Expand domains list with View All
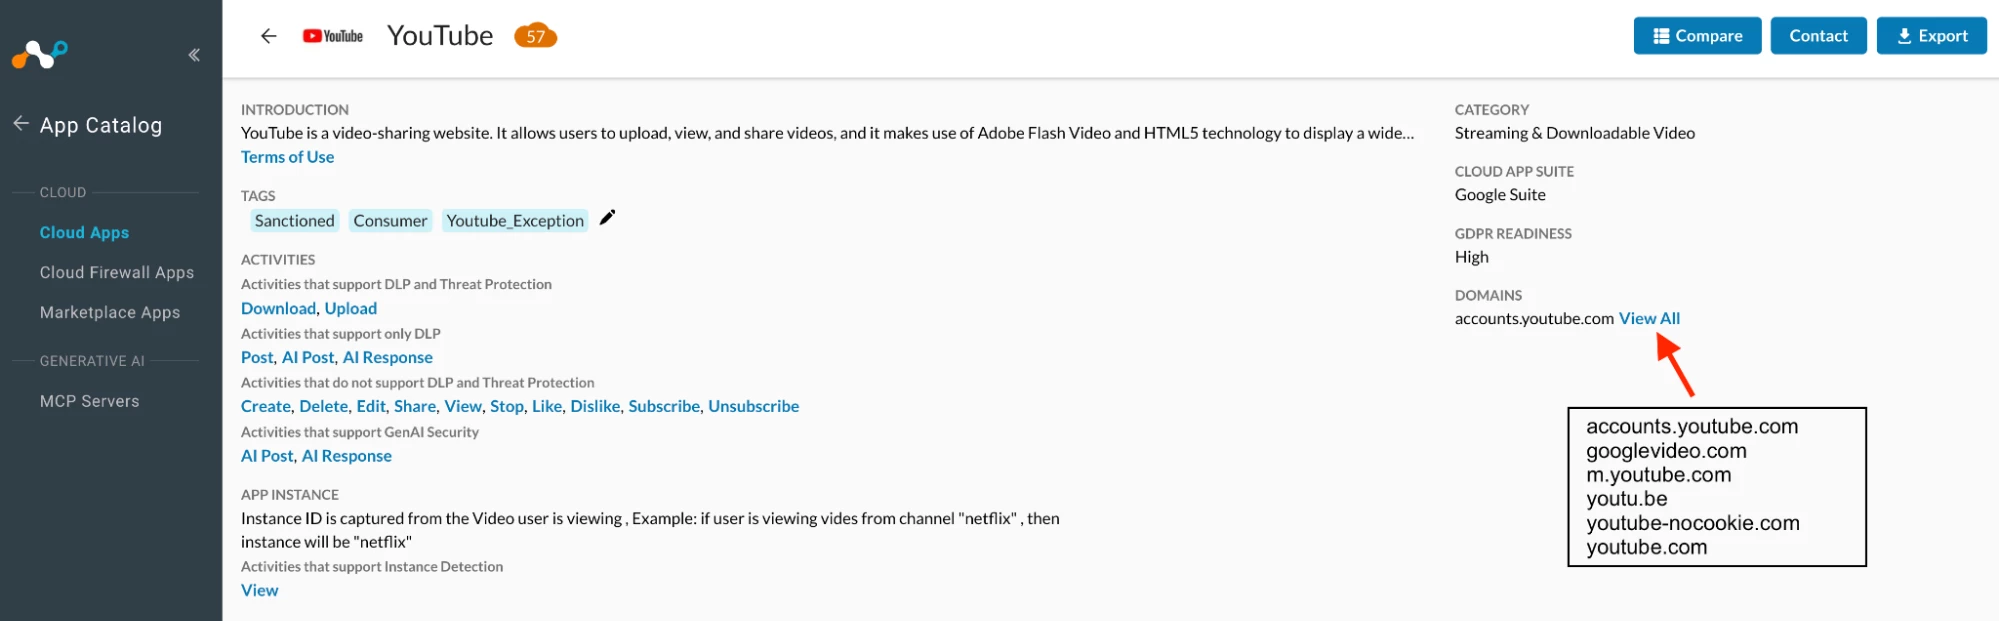The height and width of the screenshot is (621, 1999). tap(1649, 318)
